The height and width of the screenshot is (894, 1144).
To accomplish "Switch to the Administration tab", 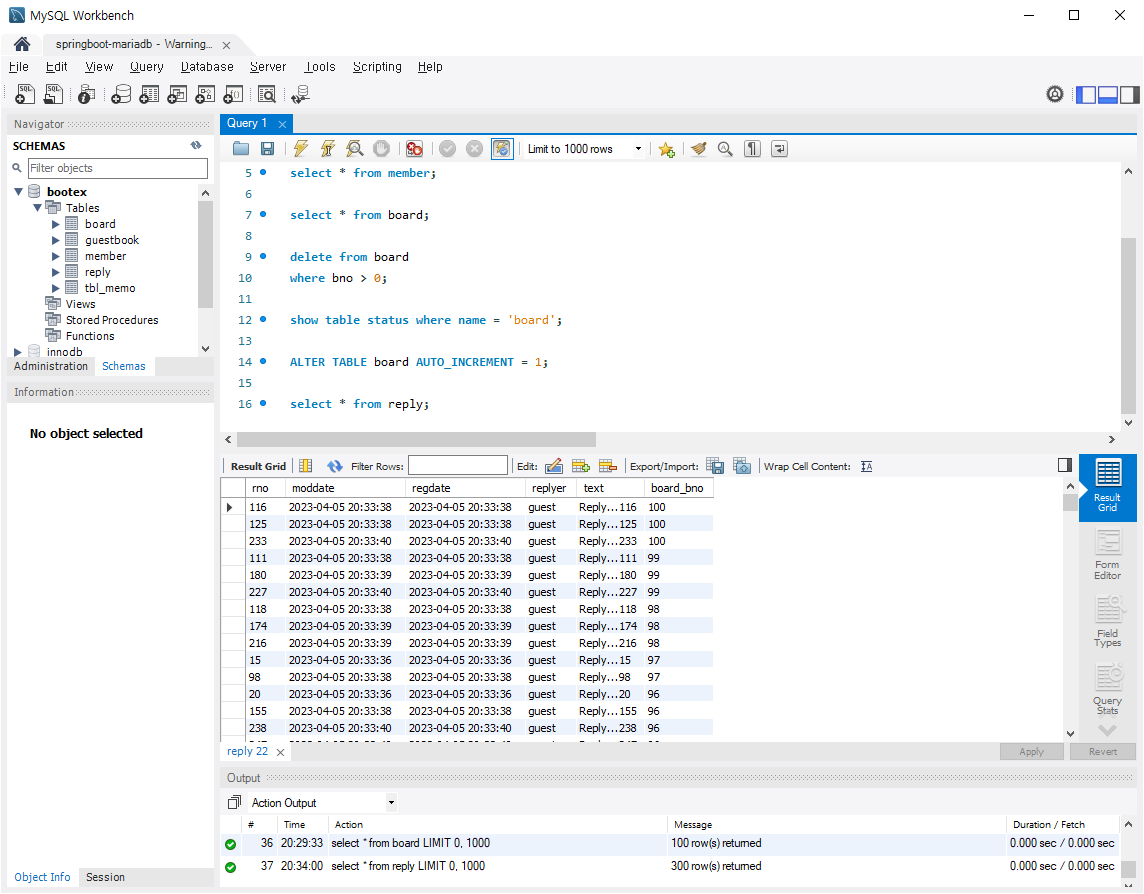I will [x=51, y=366].
